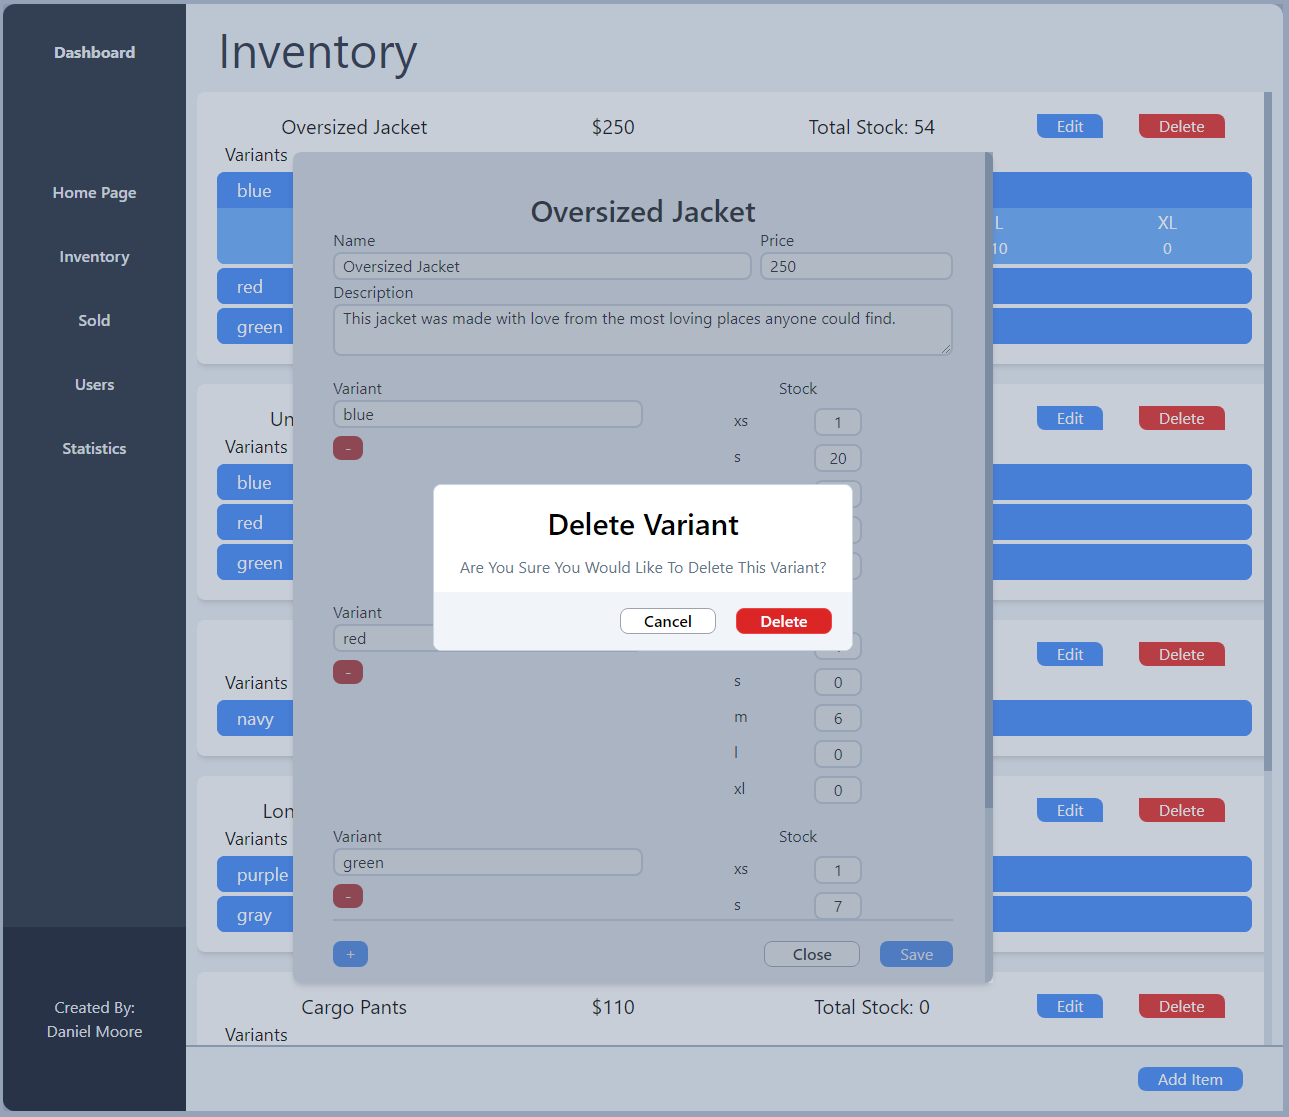1289x1117 pixels.
Task: Click the green variant xs stock field
Action: [838, 870]
